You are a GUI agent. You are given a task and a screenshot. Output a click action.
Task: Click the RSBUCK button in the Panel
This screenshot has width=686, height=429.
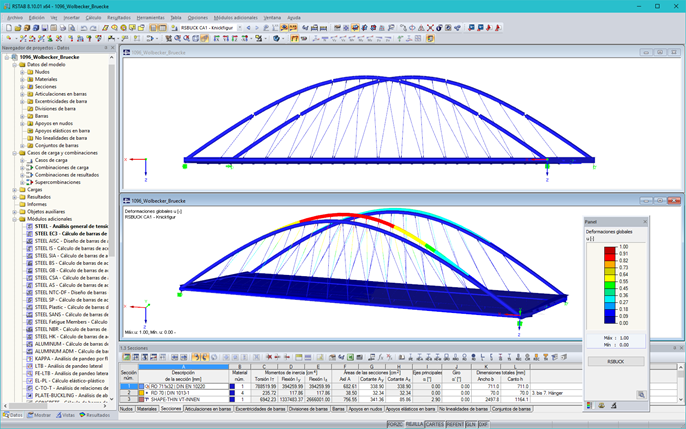tap(616, 362)
